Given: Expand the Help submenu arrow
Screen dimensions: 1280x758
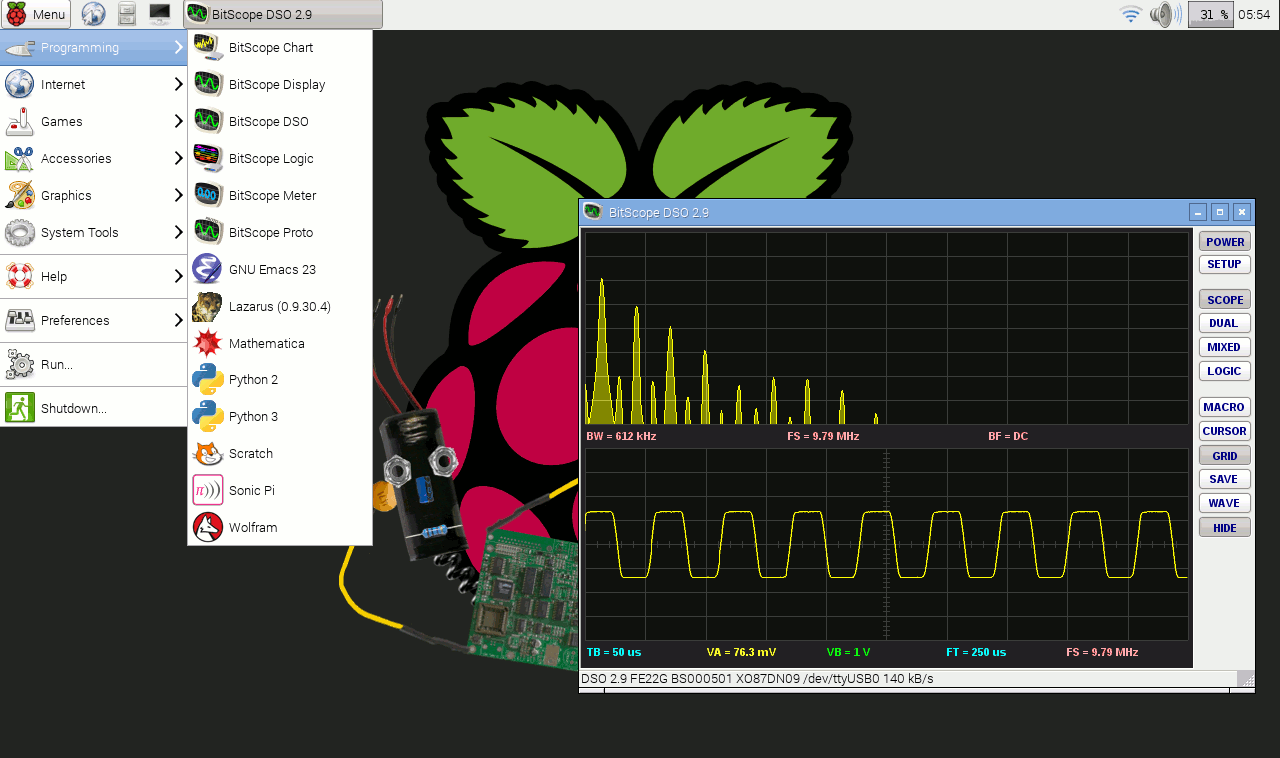Looking at the screenshot, I should click(178, 276).
